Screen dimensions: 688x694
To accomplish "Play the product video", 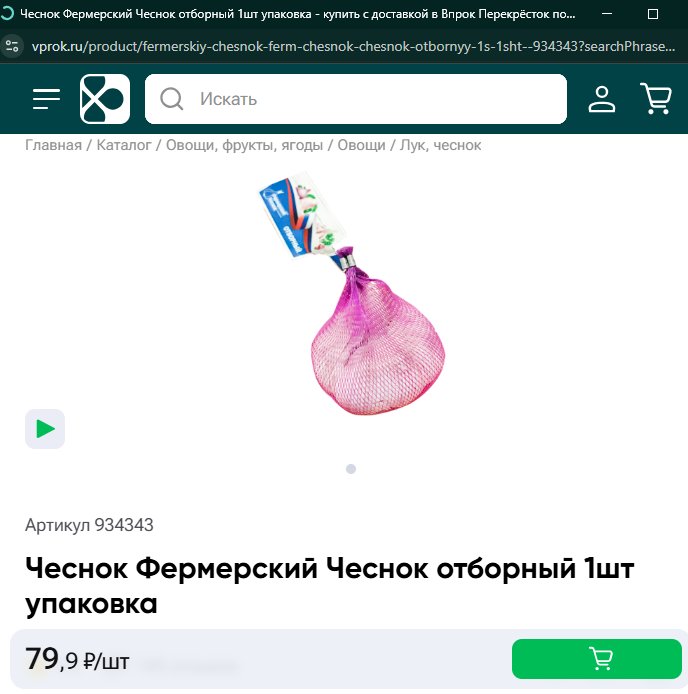I will point(45,429).
